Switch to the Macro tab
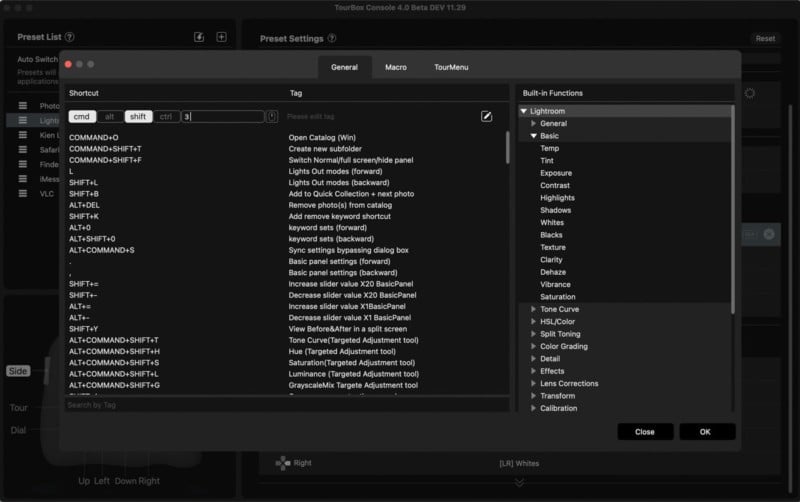Image resolution: width=800 pixels, height=502 pixels. point(396,67)
